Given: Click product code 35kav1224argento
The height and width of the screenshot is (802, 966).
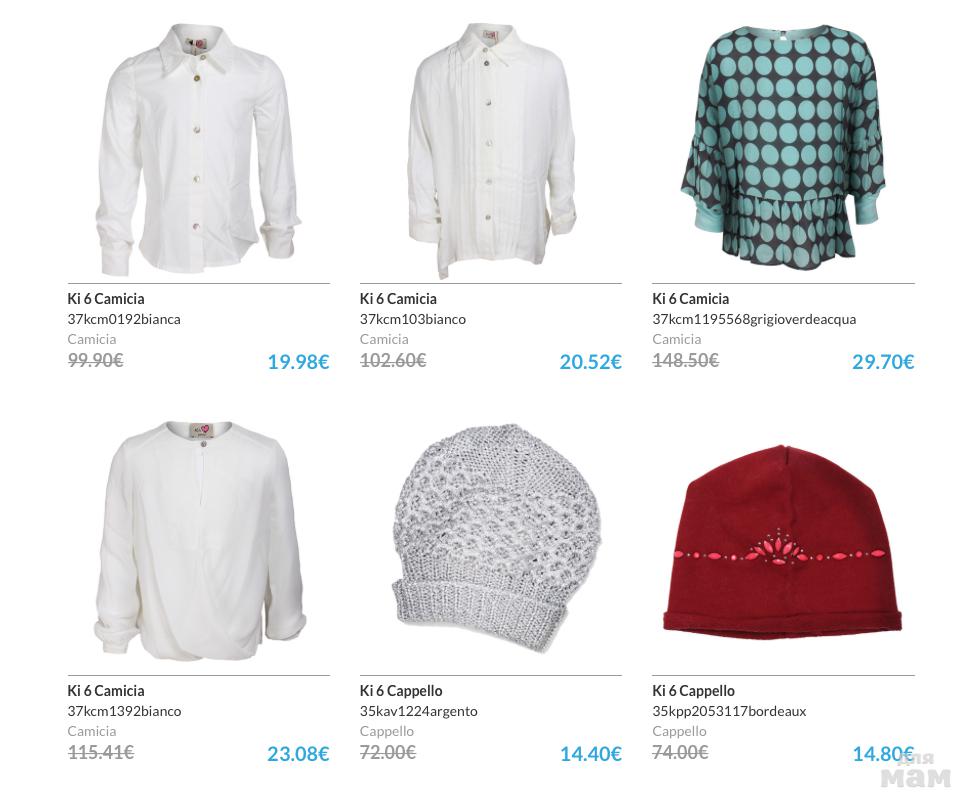Looking at the screenshot, I should [x=418, y=711].
